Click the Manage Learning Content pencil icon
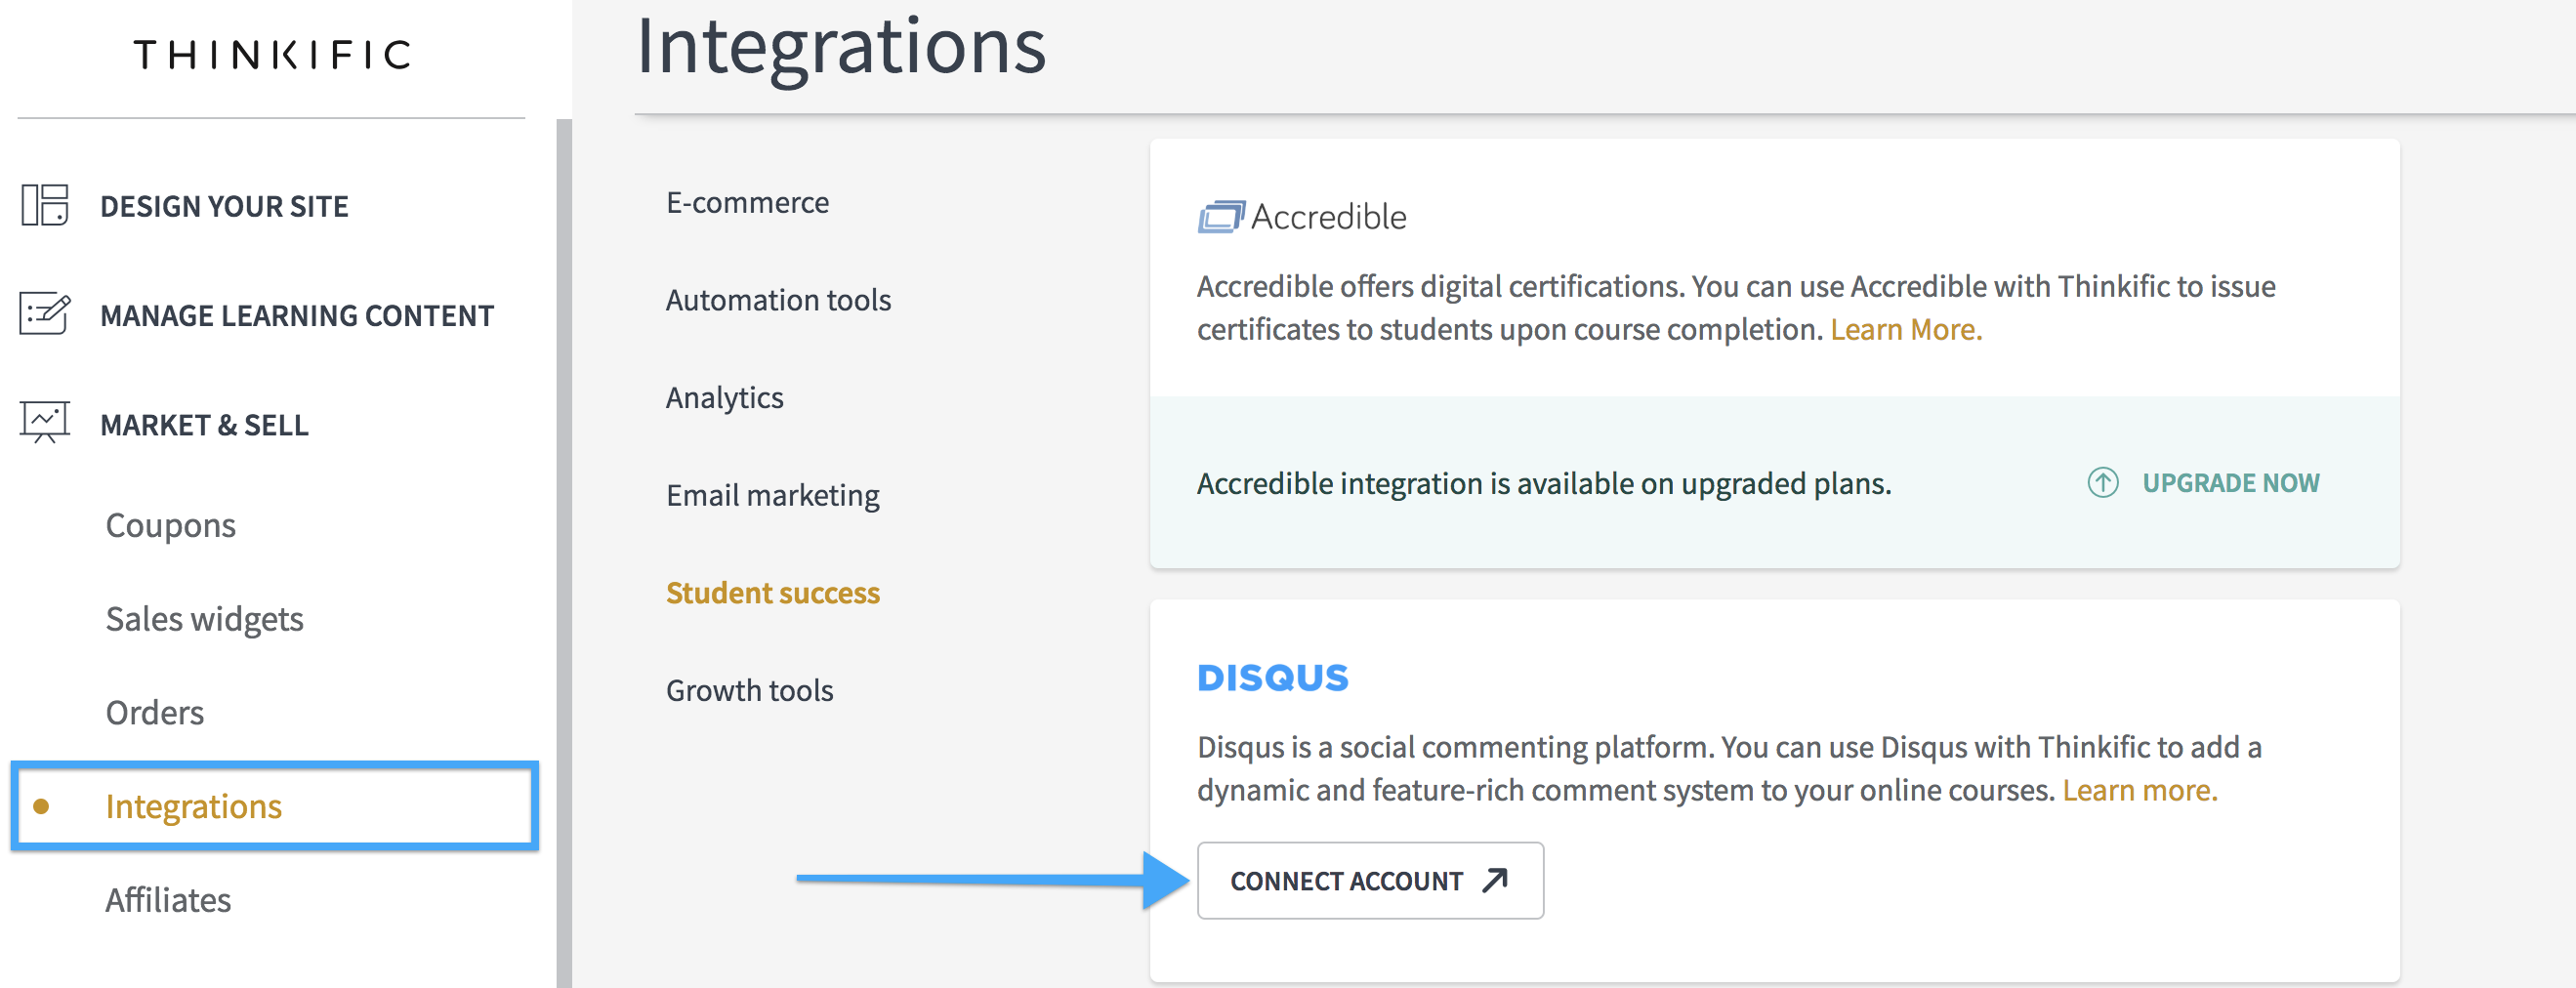2576x988 pixels. click(45, 314)
